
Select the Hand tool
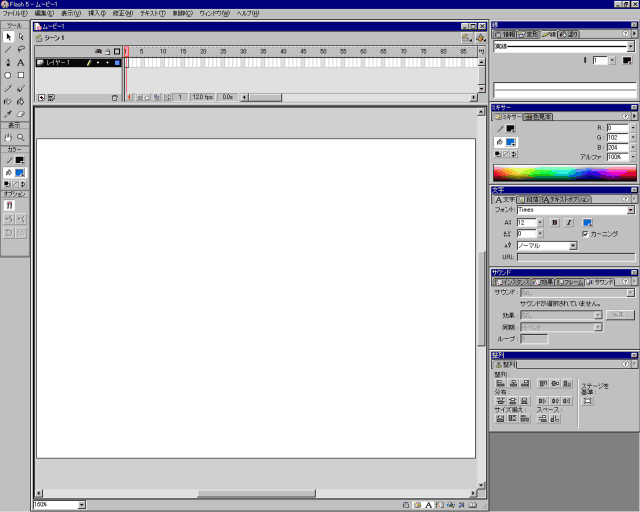(x=8, y=137)
